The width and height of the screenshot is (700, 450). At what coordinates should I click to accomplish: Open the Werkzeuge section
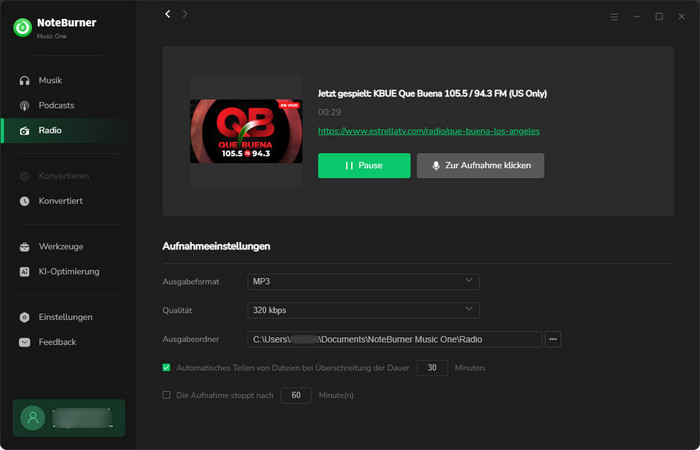(69, 247)
